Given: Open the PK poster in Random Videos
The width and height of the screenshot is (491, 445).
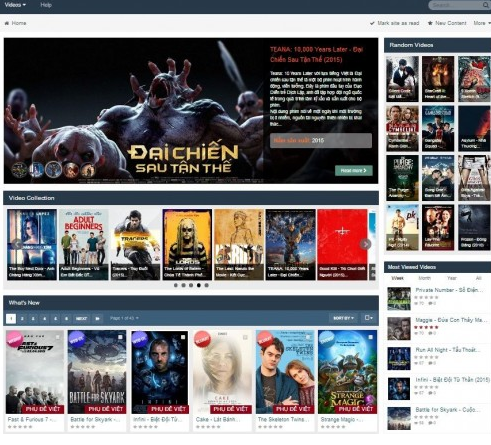Looking at the screenshot, I should [402, 227].
